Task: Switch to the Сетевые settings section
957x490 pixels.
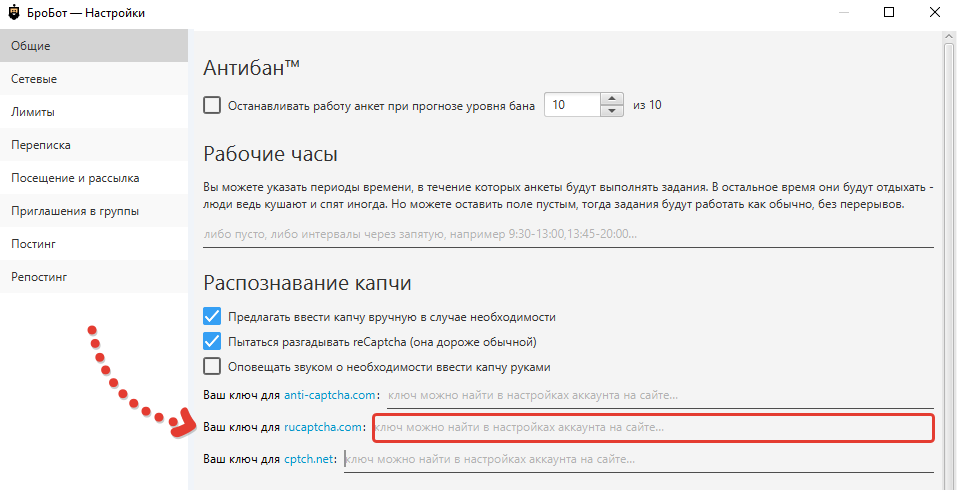Action: pos(94,79)
